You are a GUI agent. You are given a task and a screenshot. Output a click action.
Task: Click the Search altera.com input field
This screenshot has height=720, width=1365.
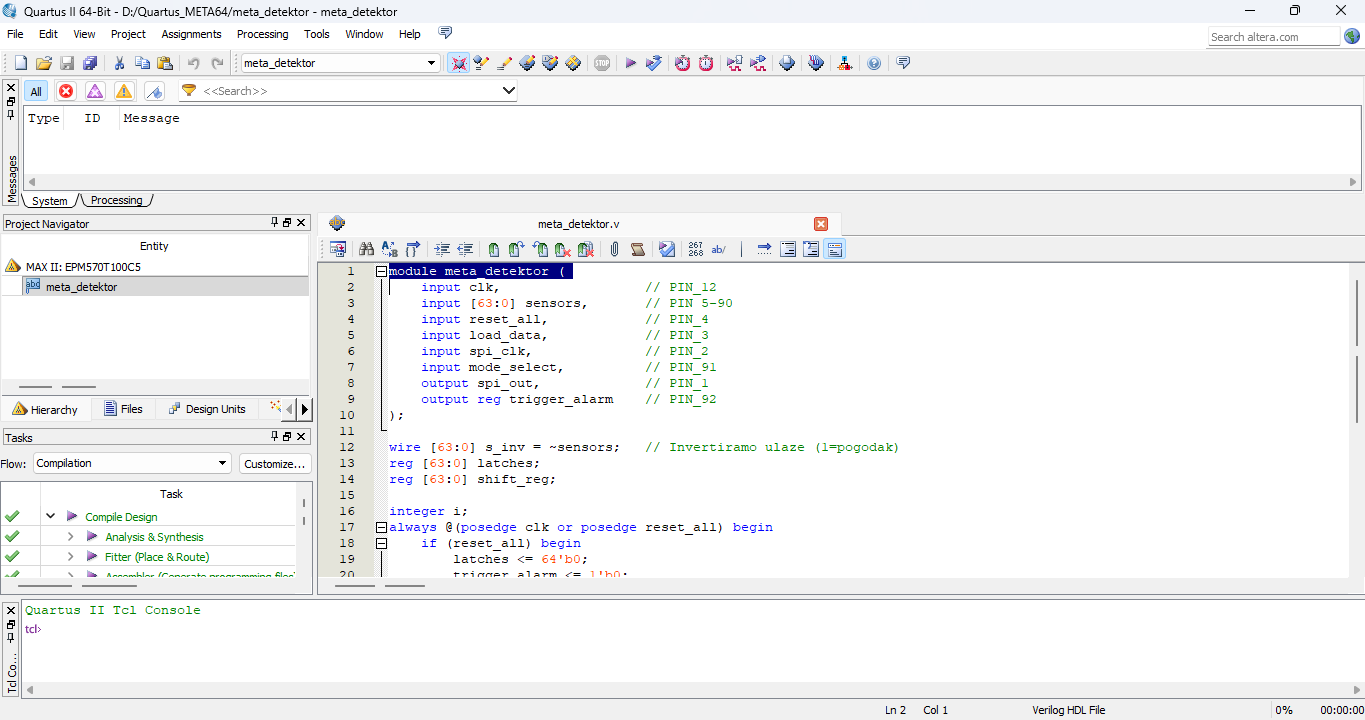[x=1273, y=37]
